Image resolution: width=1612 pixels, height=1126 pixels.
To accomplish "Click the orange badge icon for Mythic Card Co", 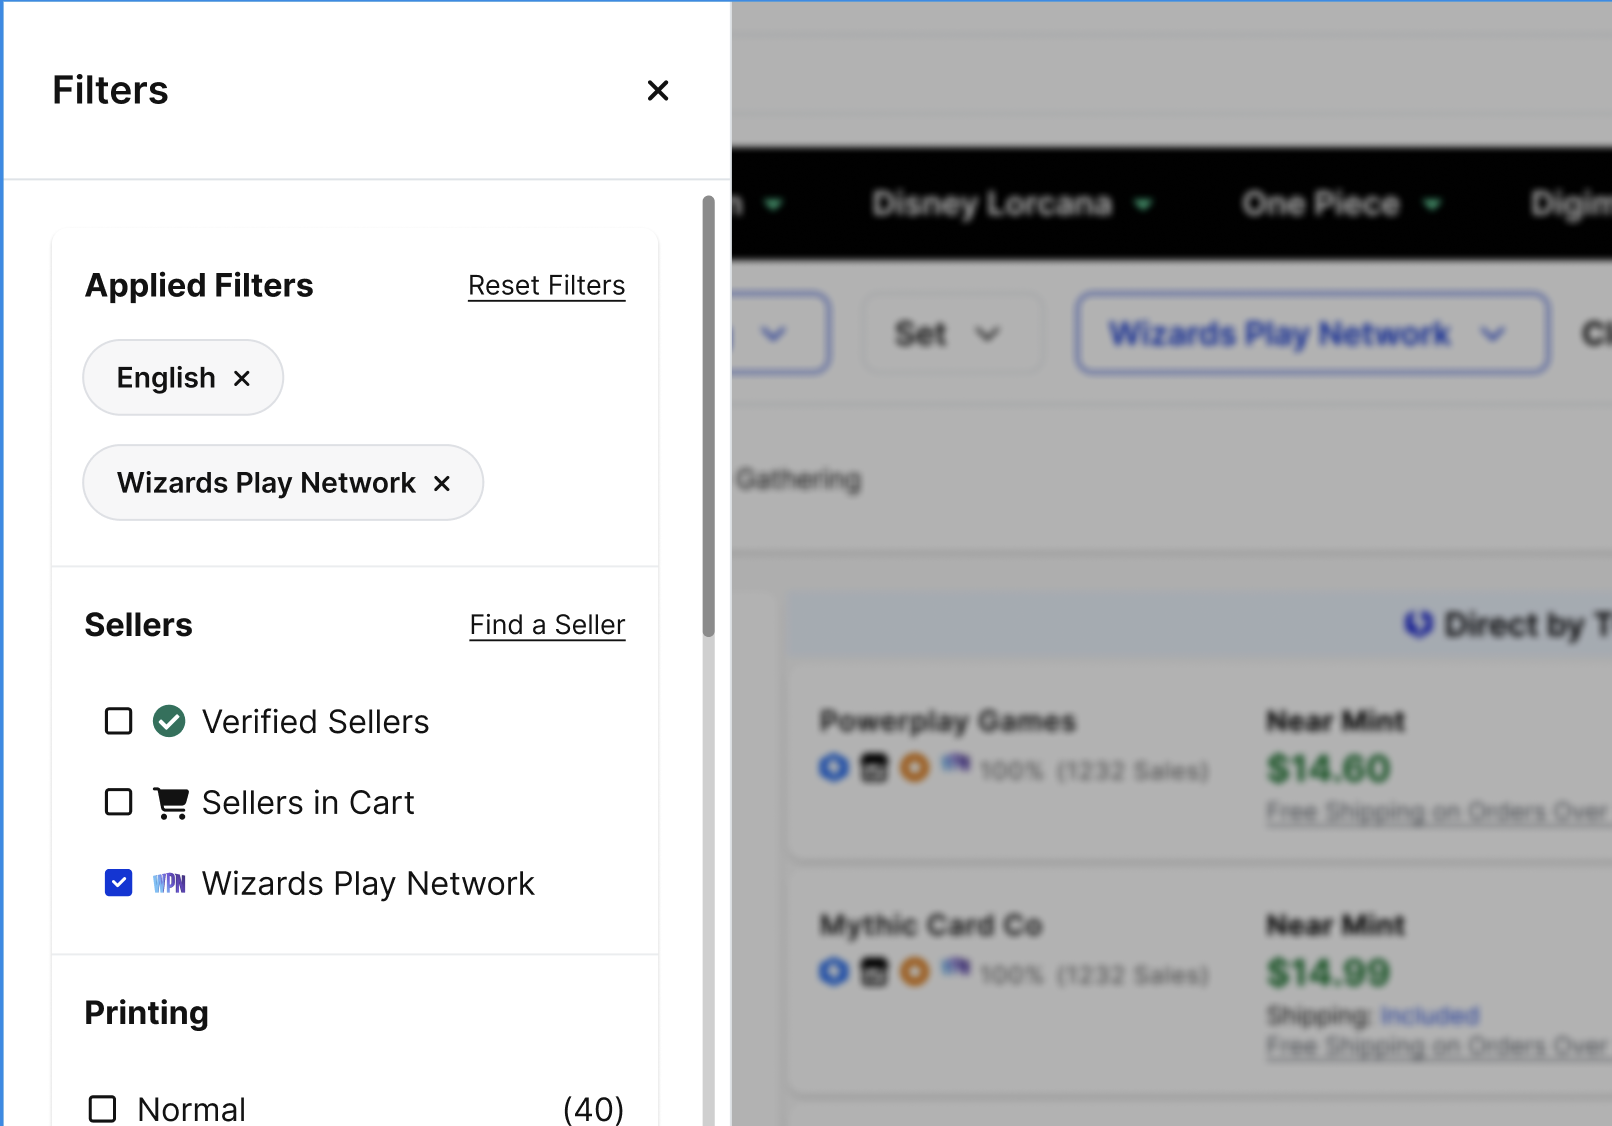I will click(915, 972).
